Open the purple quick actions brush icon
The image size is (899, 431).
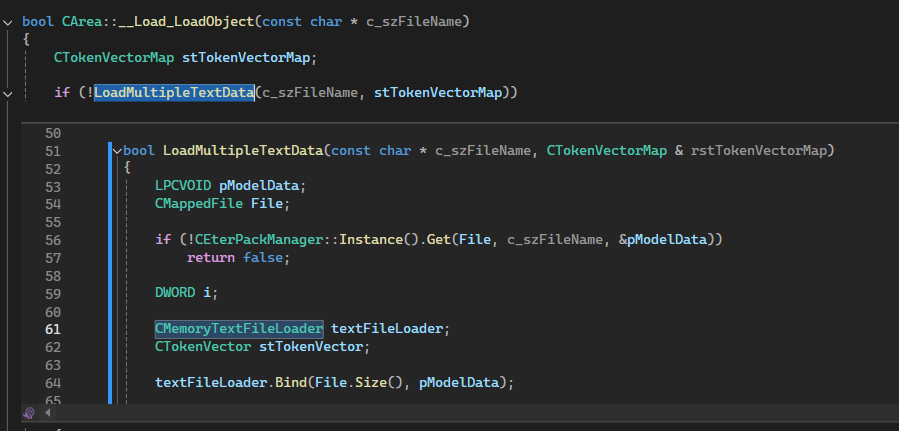click(x=28, y=413)
